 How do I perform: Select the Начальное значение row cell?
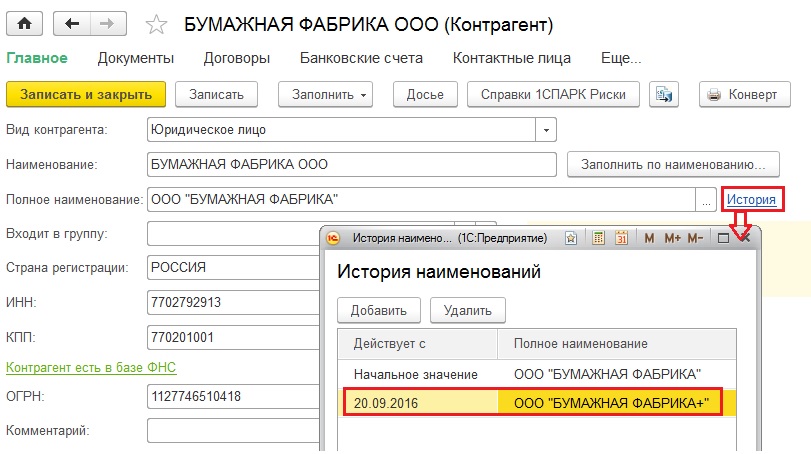click(418, 374)
